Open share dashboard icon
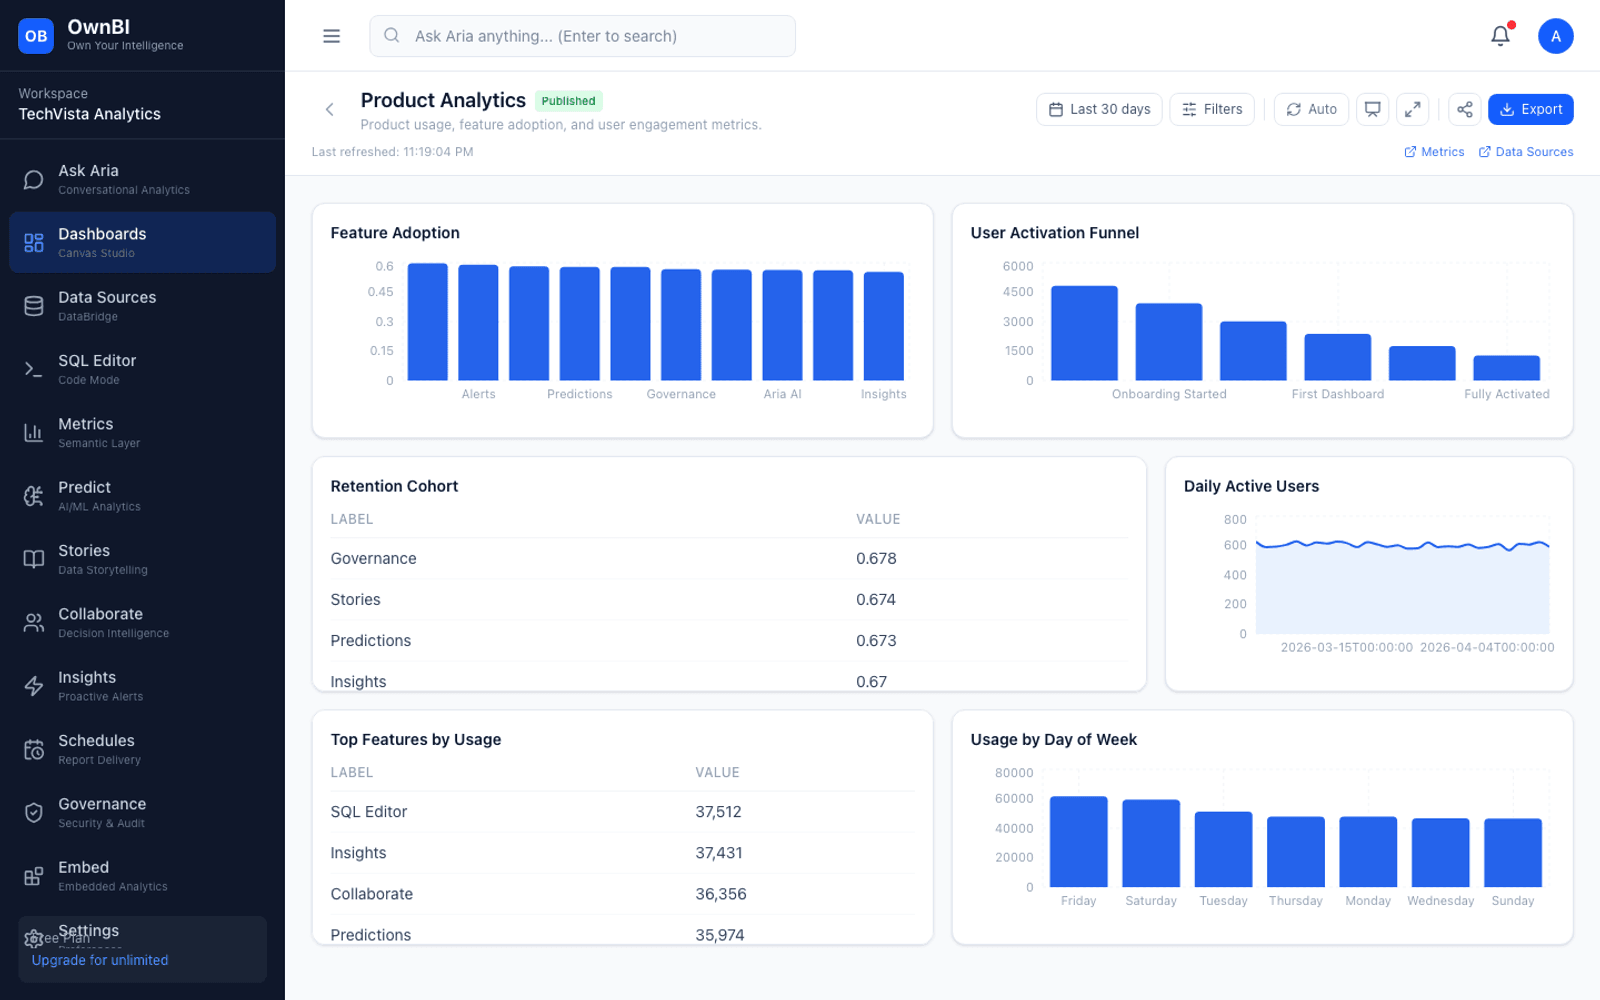1600x1000 pixels. pyautogui.click(x=1464, y=109)
